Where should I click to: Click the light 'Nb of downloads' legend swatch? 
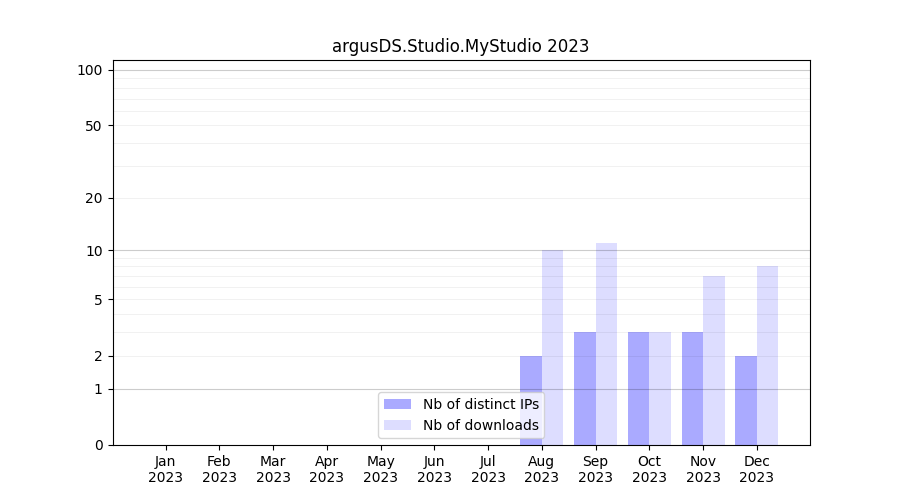pos(397,425)
